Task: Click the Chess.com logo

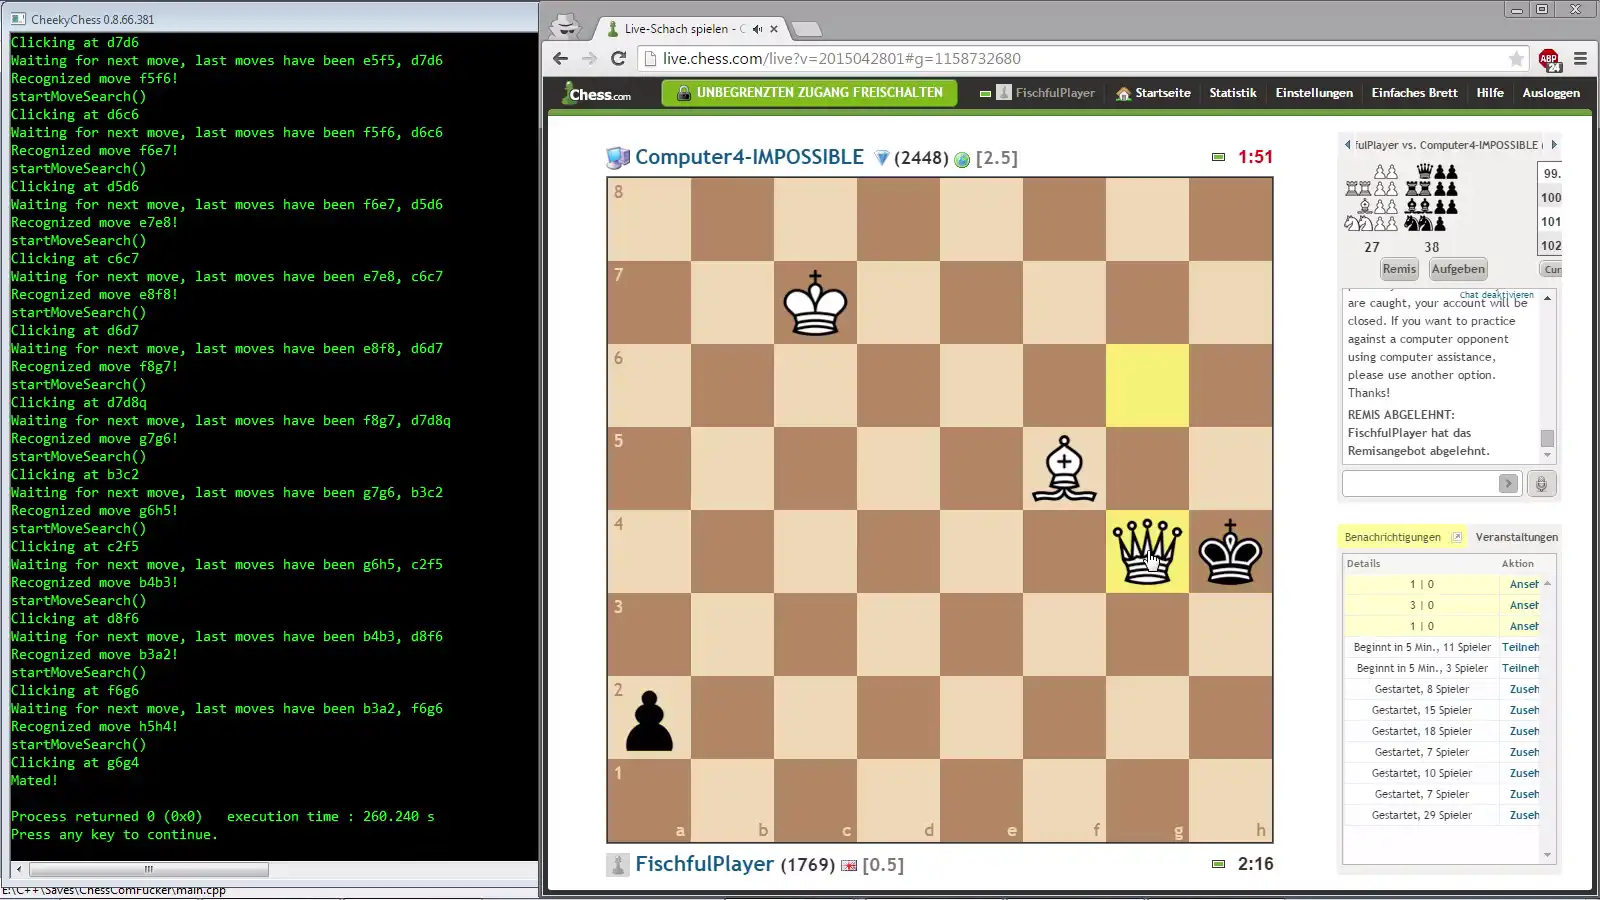Action: tap(597, 93)
